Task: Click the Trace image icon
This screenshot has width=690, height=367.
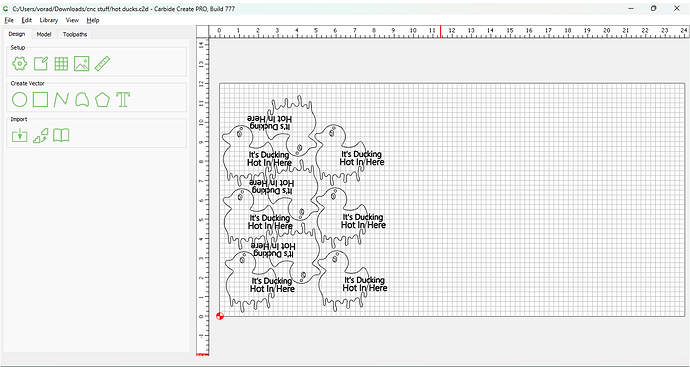Action: 40,136
